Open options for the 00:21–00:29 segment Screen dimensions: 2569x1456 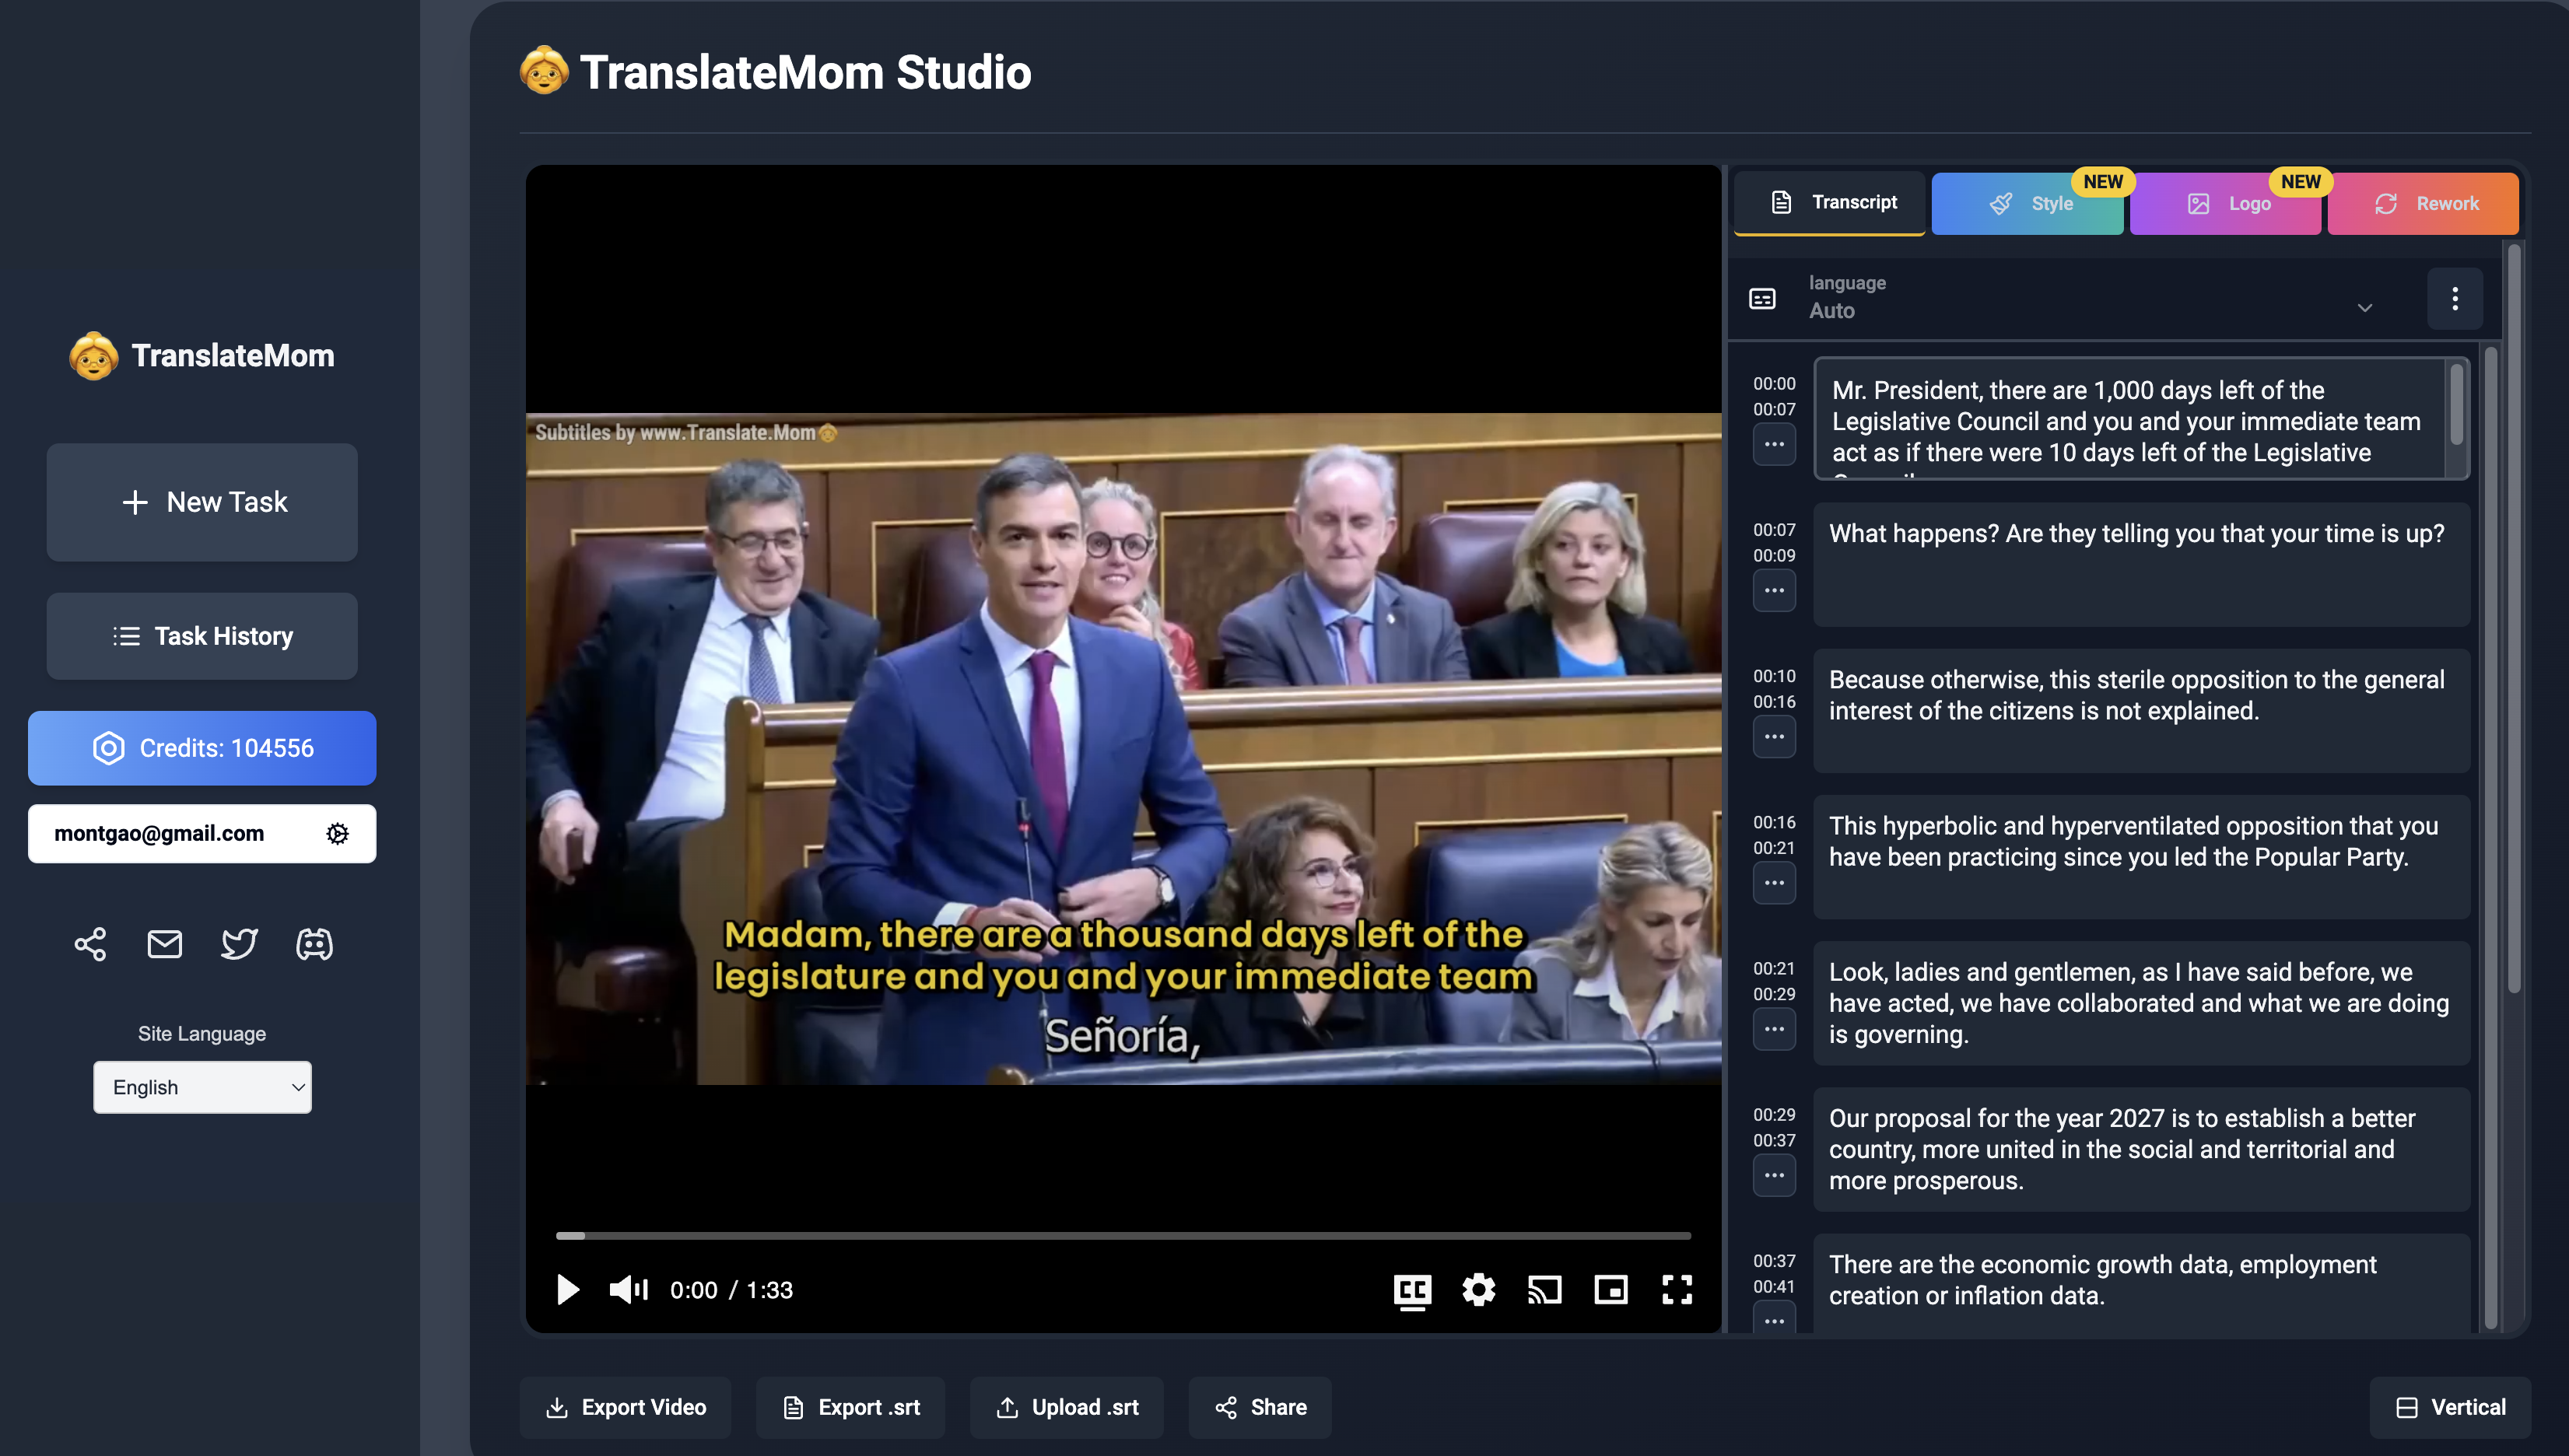(1774, 1029)
